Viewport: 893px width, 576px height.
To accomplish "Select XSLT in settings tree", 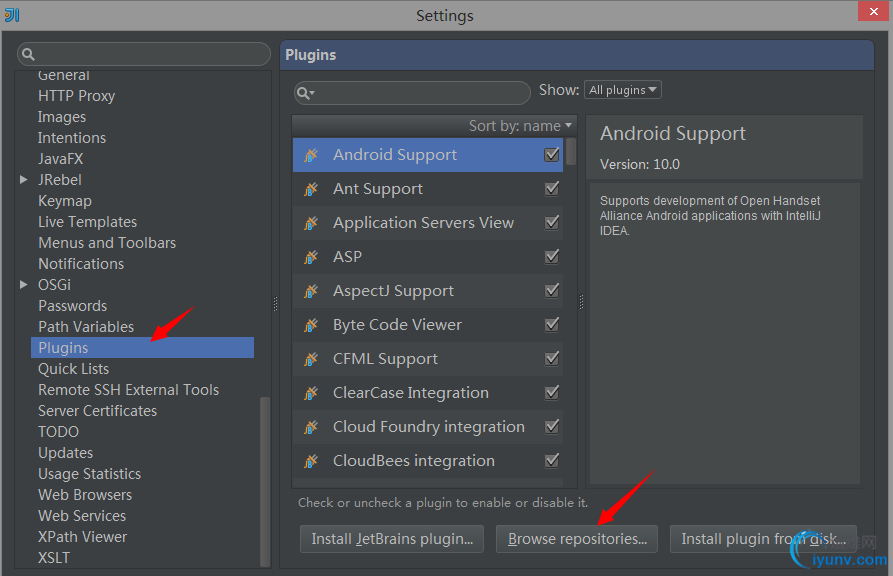I will point(54,558).
